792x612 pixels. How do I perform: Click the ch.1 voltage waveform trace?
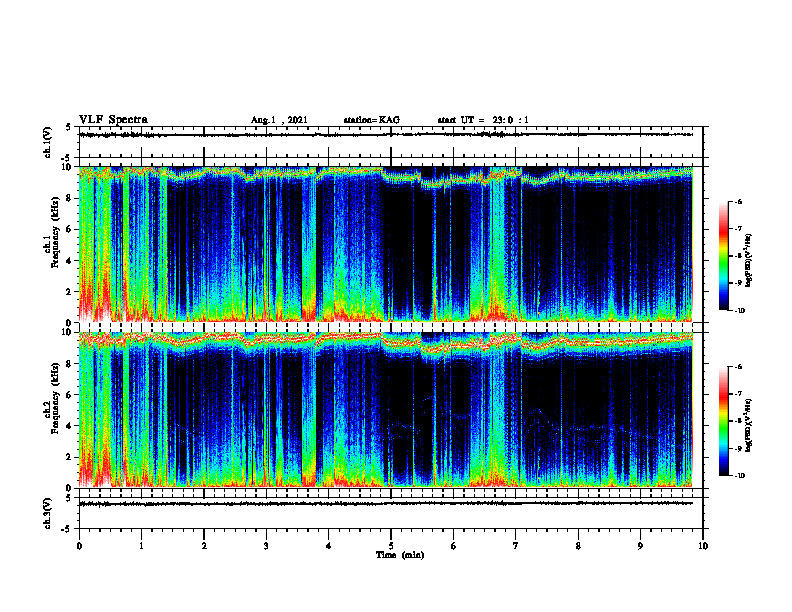[386, 135]
